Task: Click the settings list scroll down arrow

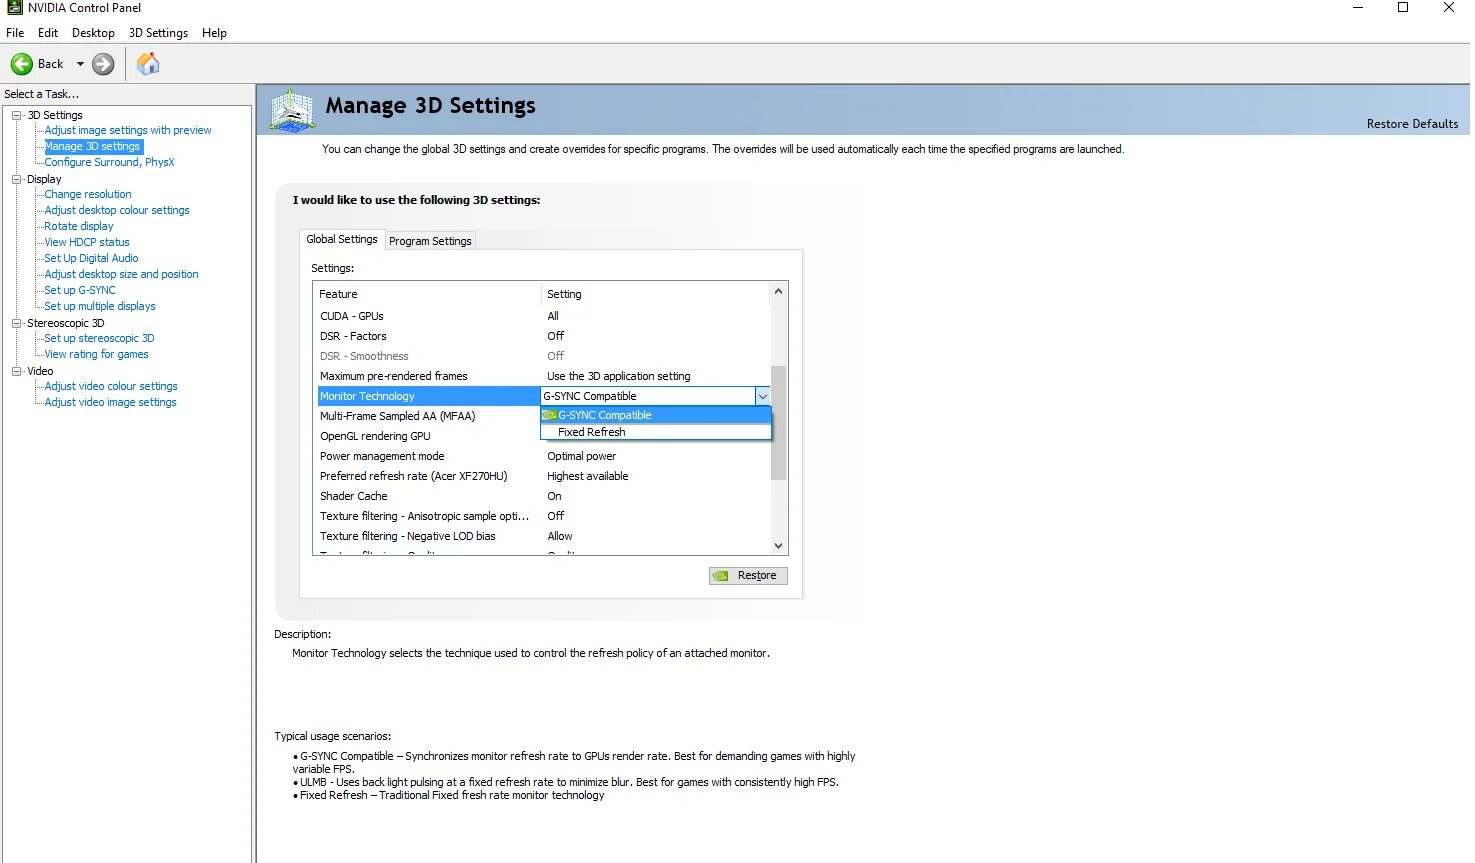Action: [779, 546]
